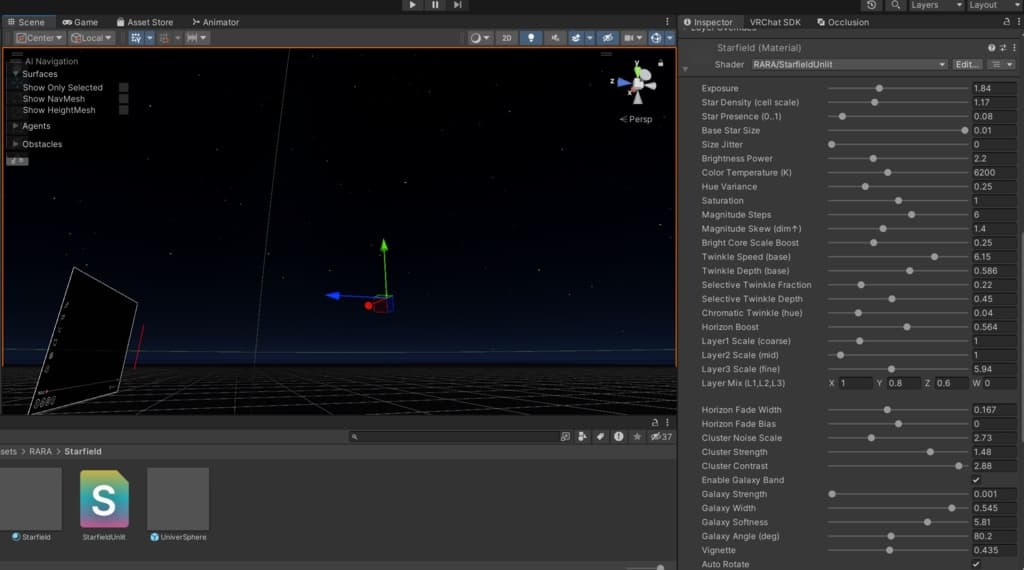
Task: Toggle 2D view mode in Scene
Action: pos(507,38)
